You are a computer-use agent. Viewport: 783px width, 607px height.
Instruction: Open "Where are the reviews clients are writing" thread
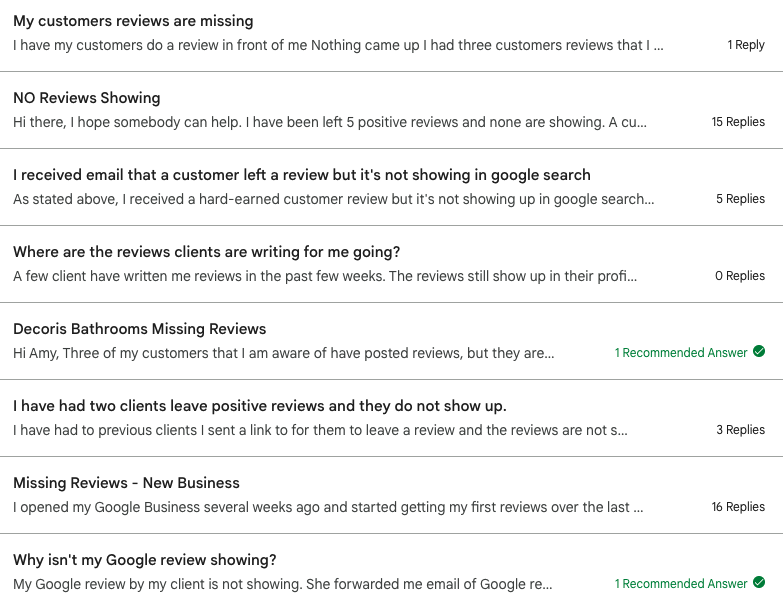tap(207, 252)
